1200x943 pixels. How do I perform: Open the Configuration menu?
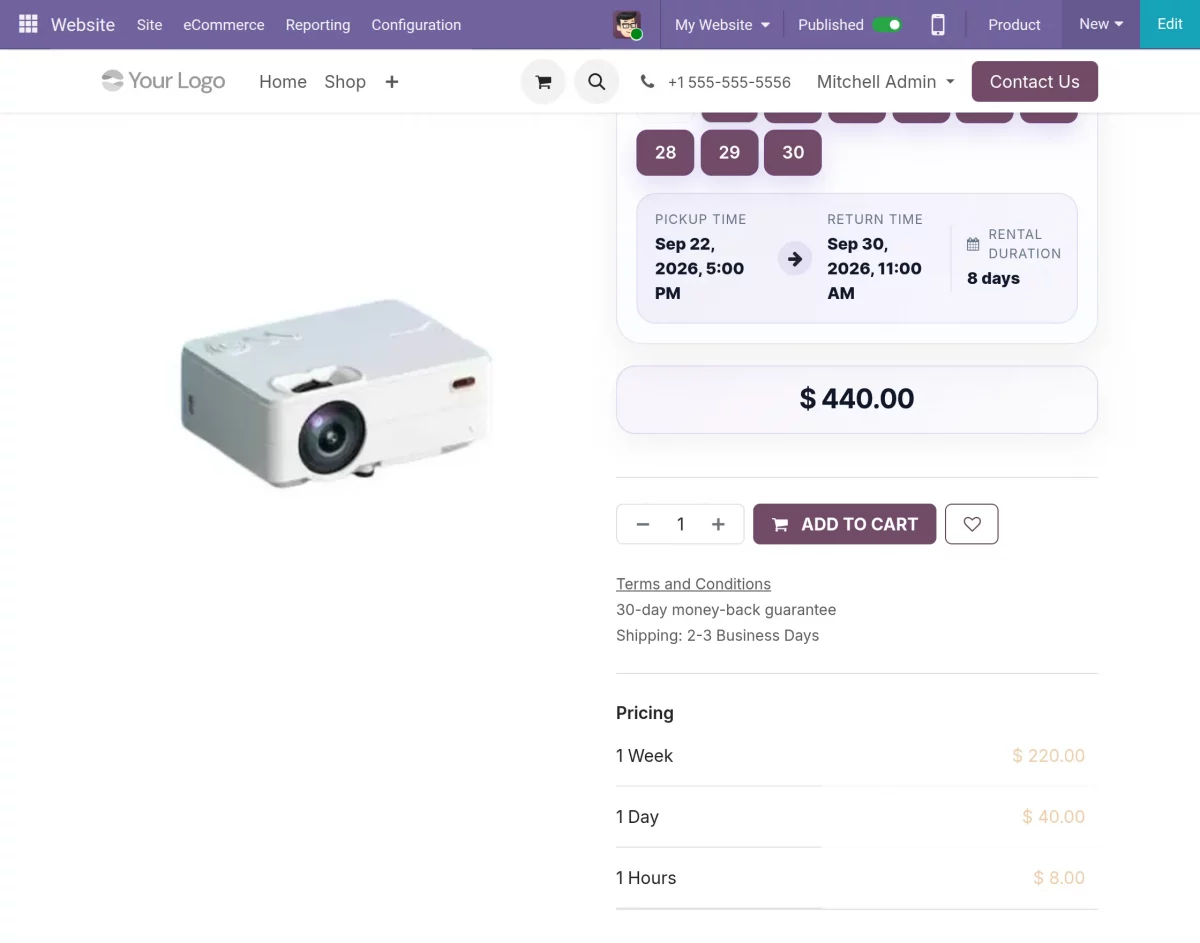[416, 25]
